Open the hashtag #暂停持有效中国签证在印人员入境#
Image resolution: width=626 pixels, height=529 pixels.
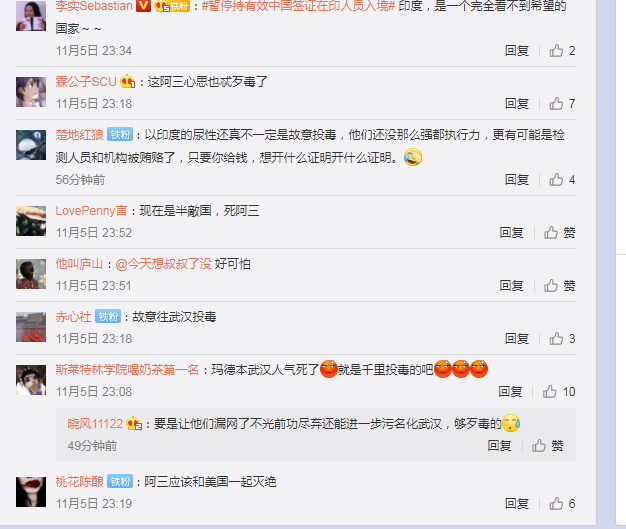tap(298, 6)
